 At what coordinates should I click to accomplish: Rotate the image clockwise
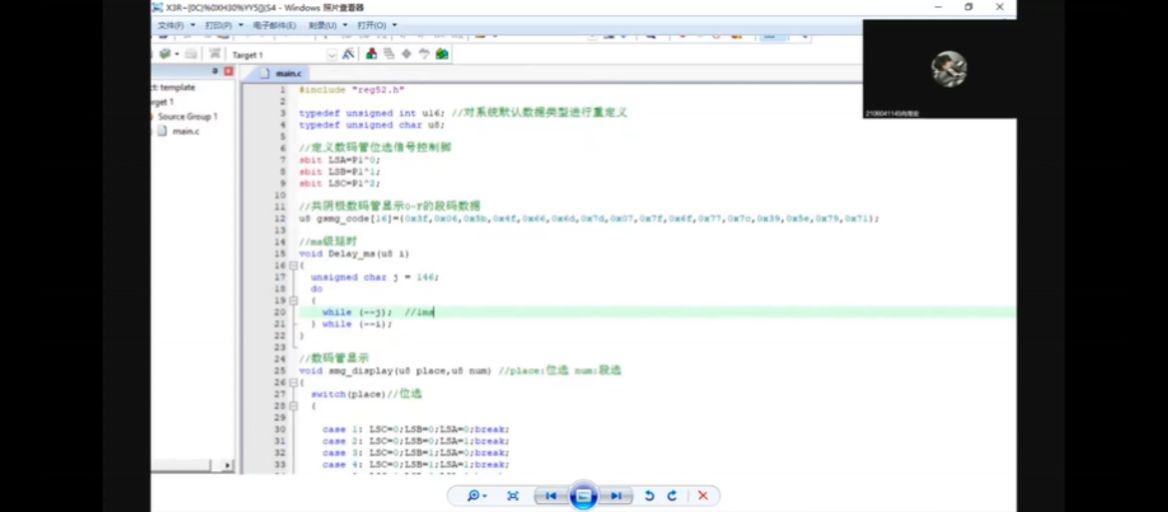pos(672,496)
